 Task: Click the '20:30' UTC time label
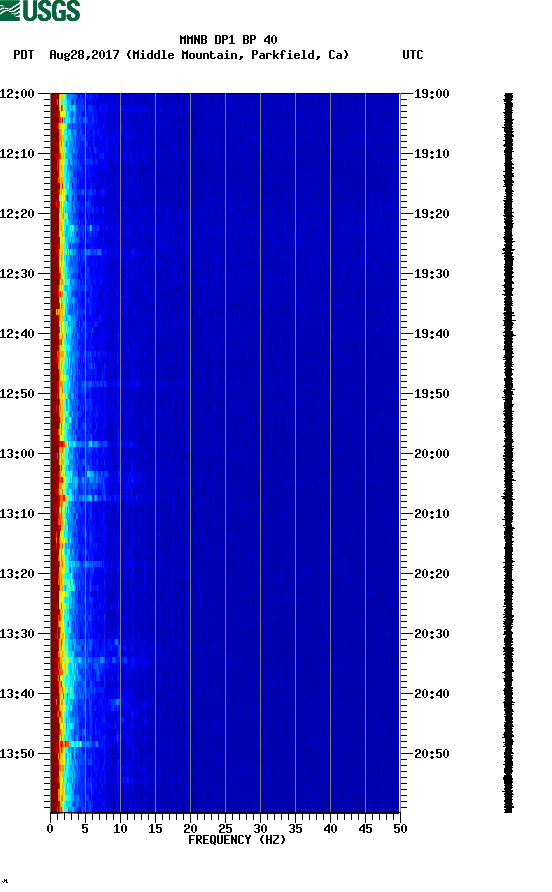coord(431,634)
